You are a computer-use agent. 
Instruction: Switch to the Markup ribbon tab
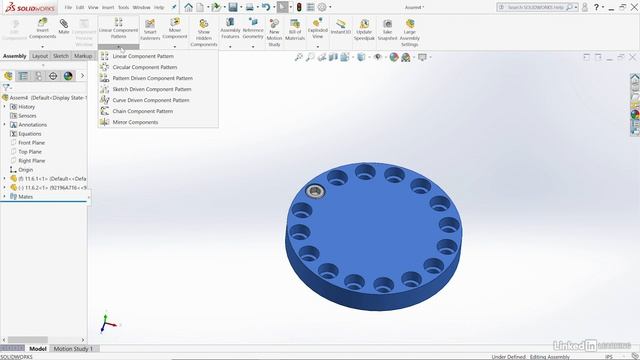pos(83,56)
